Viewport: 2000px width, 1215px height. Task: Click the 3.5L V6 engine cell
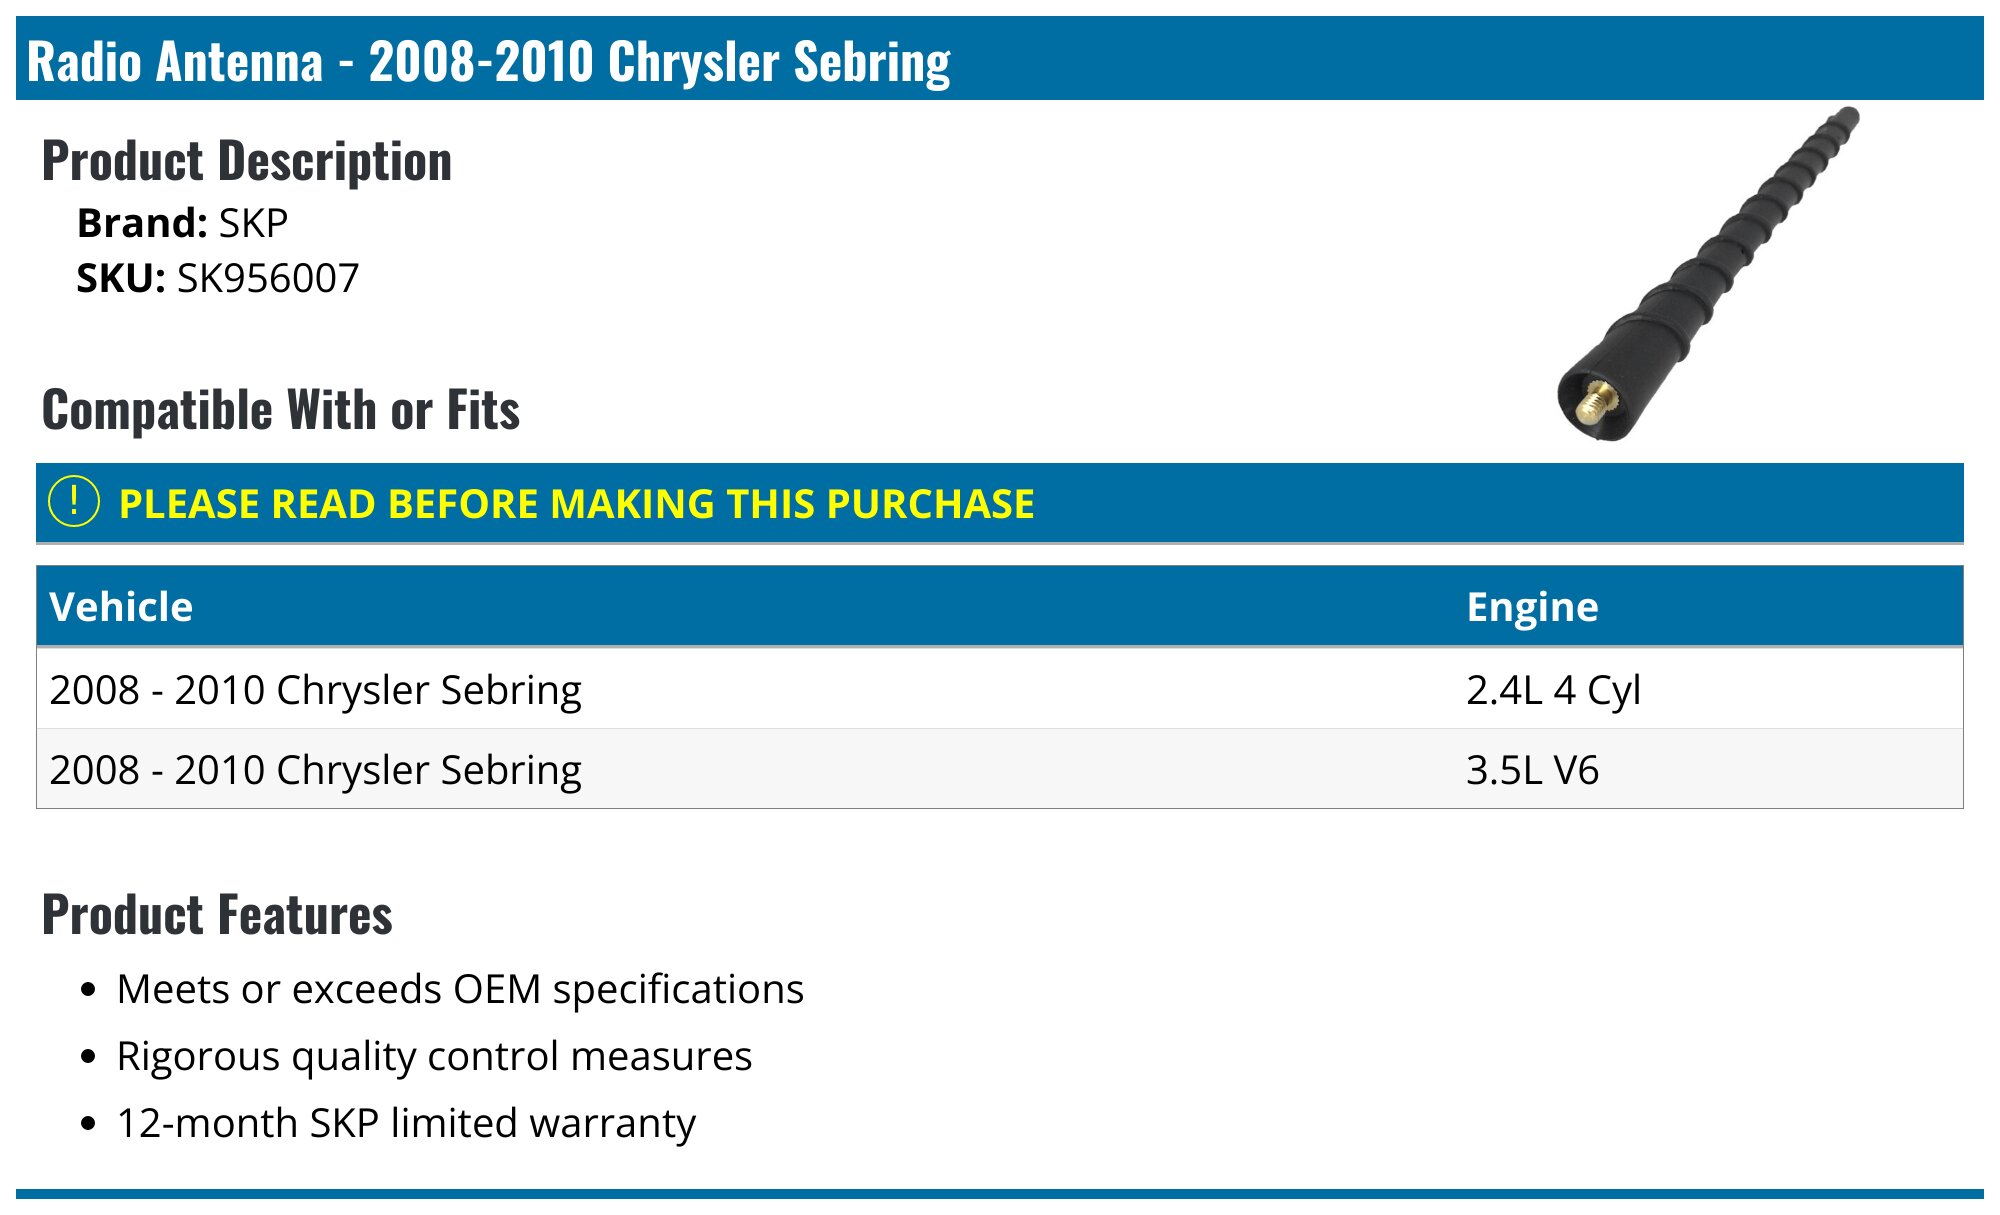tap(1532, 770)
